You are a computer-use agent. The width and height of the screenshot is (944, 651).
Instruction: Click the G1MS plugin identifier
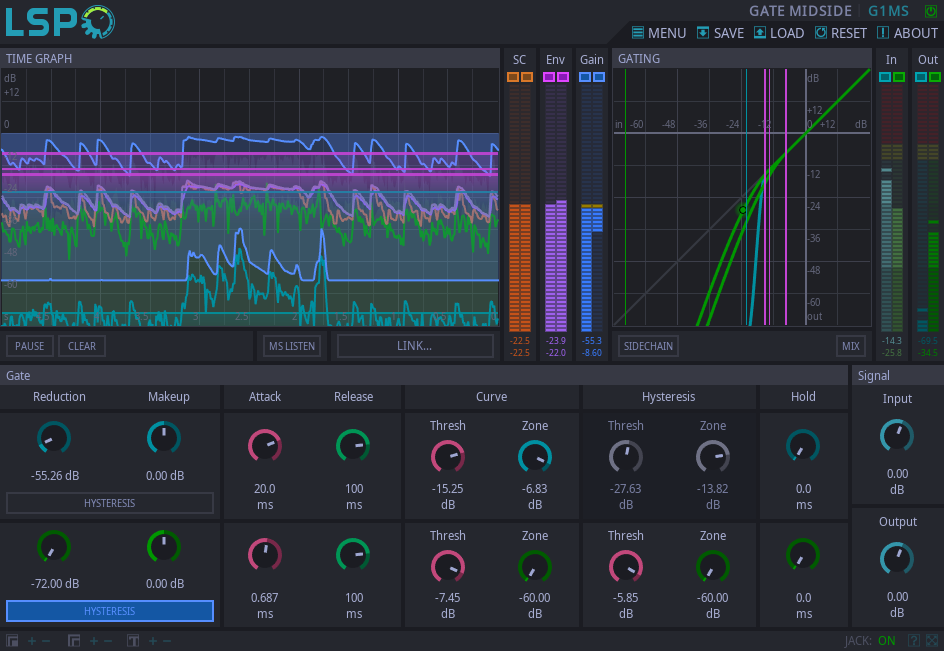pyautogui.click(x=889, y=11)
